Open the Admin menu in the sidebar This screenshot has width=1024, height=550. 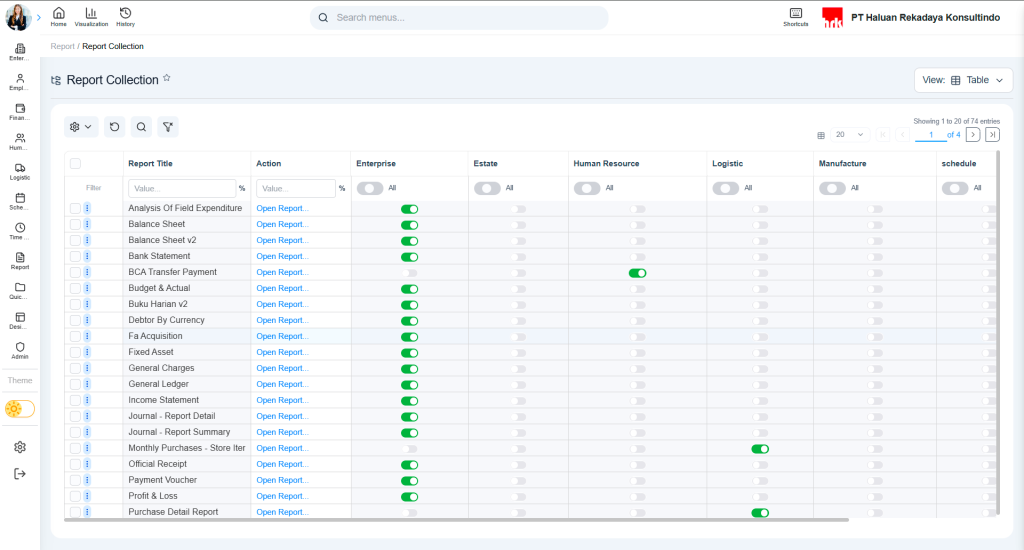point(20,350)
